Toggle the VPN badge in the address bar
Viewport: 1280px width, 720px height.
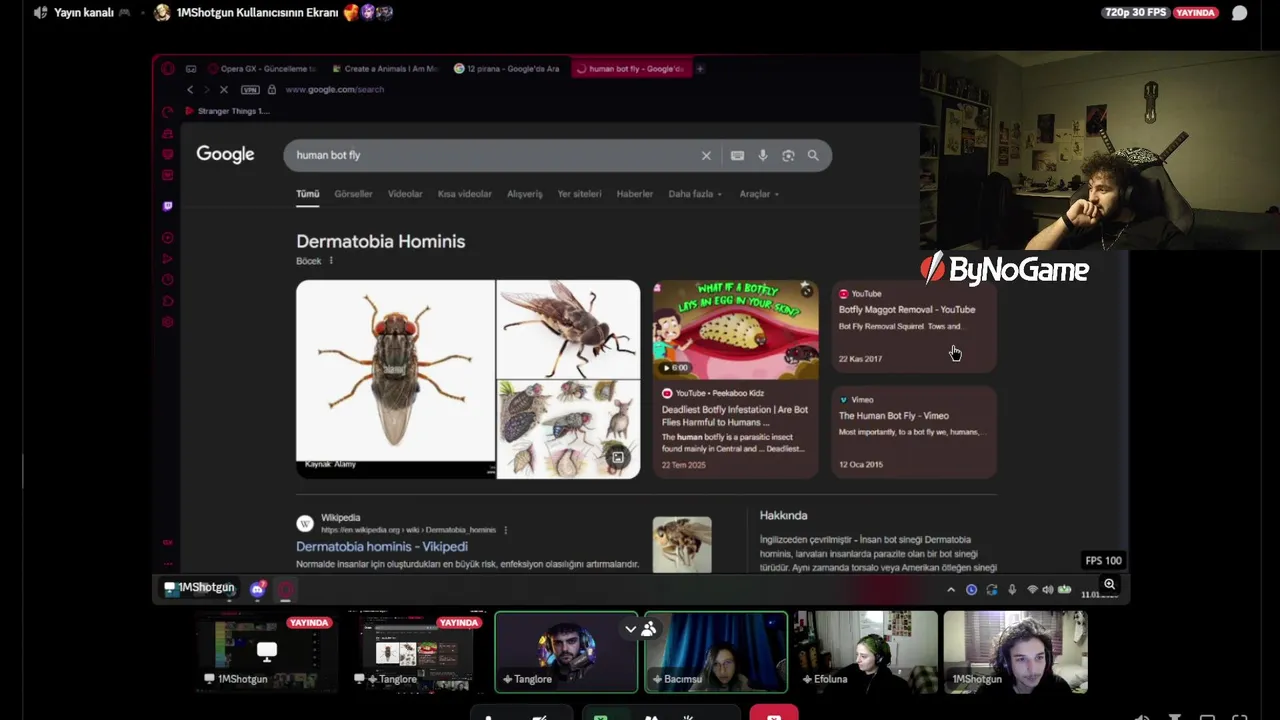click(x=249, y=89)
